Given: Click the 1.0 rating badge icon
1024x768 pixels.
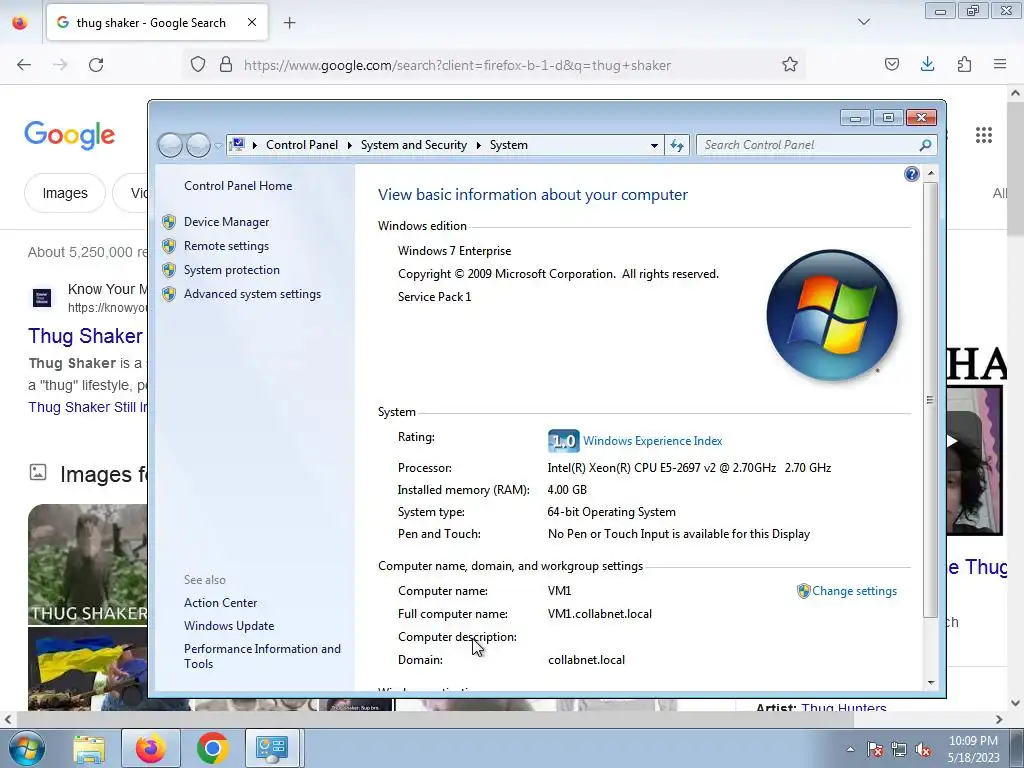Looking at the screenshot, I should point(563,441).
